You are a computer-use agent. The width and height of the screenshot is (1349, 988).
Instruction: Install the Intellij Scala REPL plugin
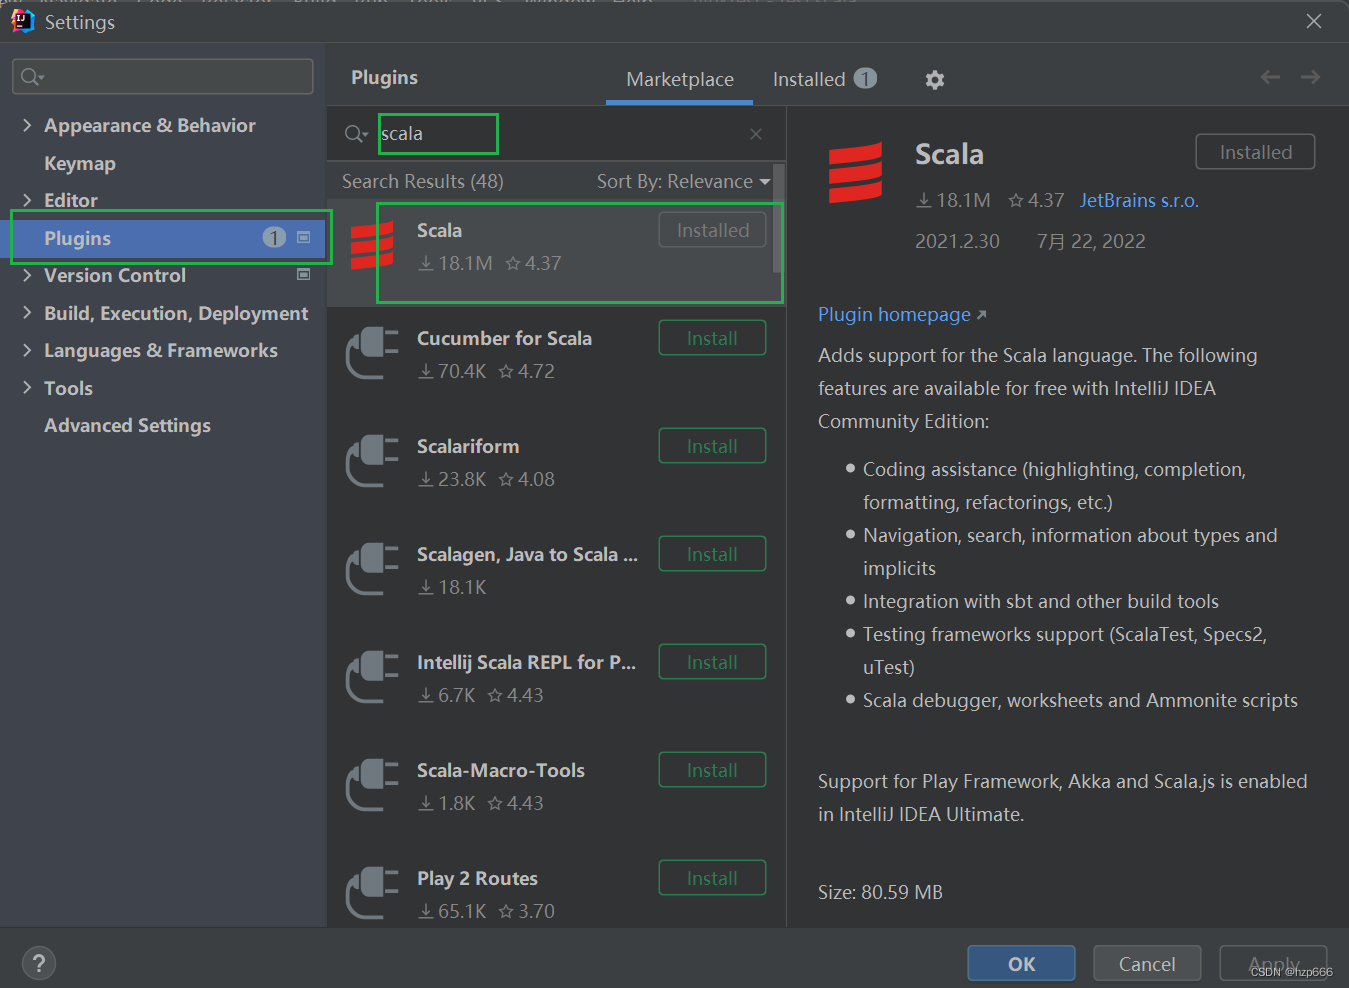[712, 662]
